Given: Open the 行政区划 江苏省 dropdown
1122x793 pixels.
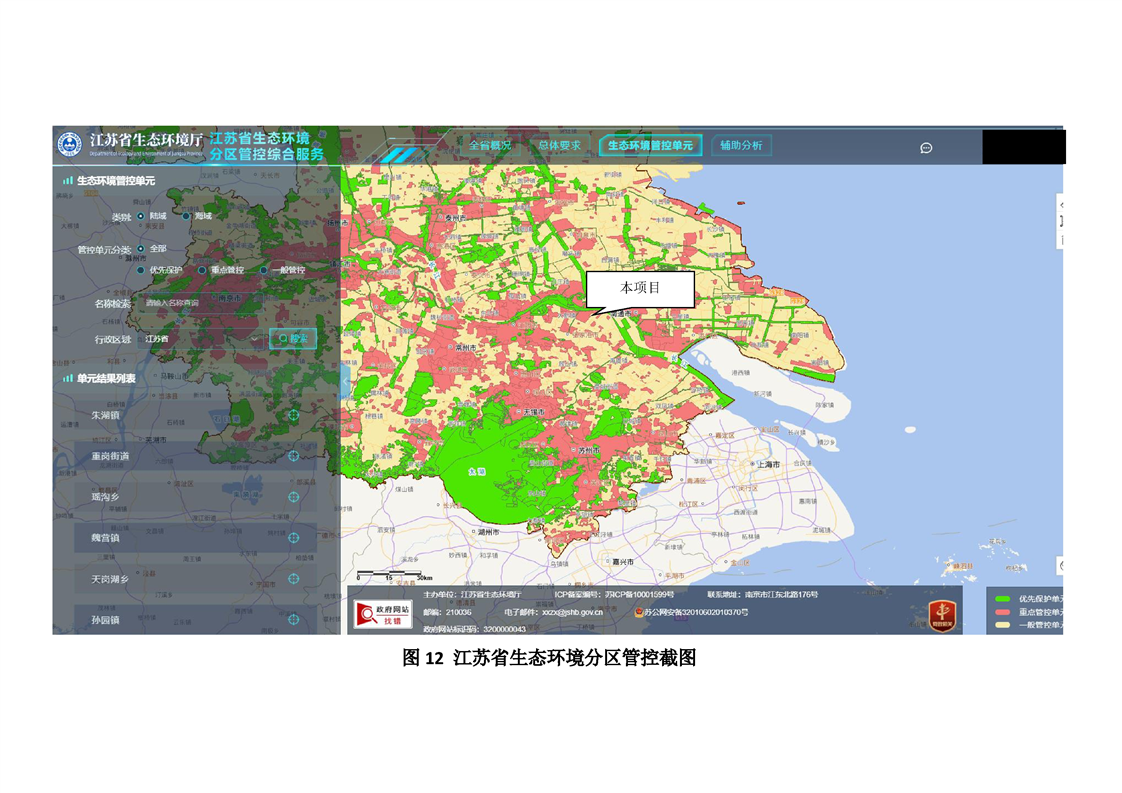Looking at the screenshot, I should pyautogui.click(x=200, y=339).
